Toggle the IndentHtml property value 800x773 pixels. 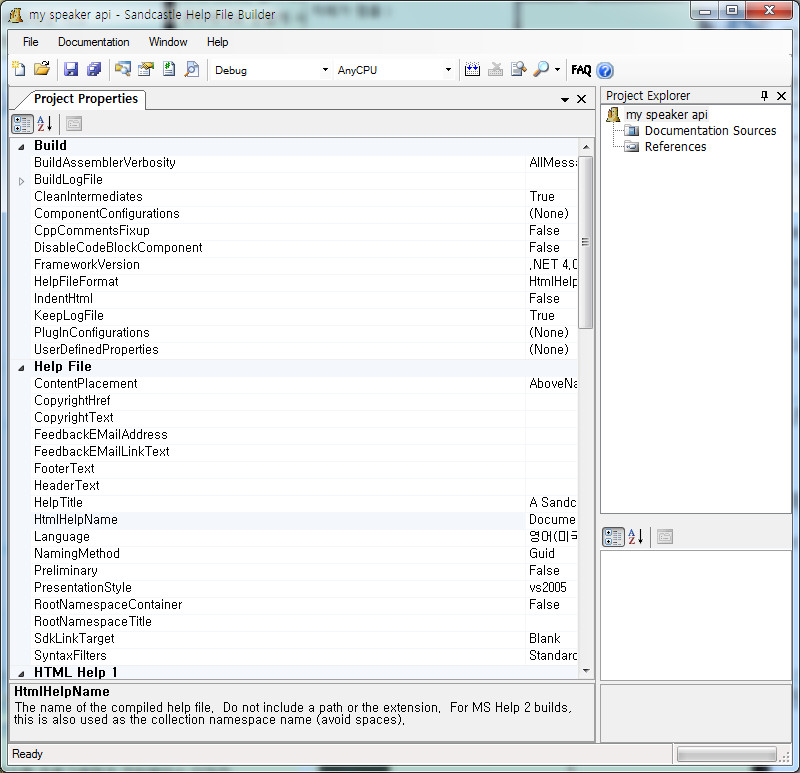coord(545,298)
